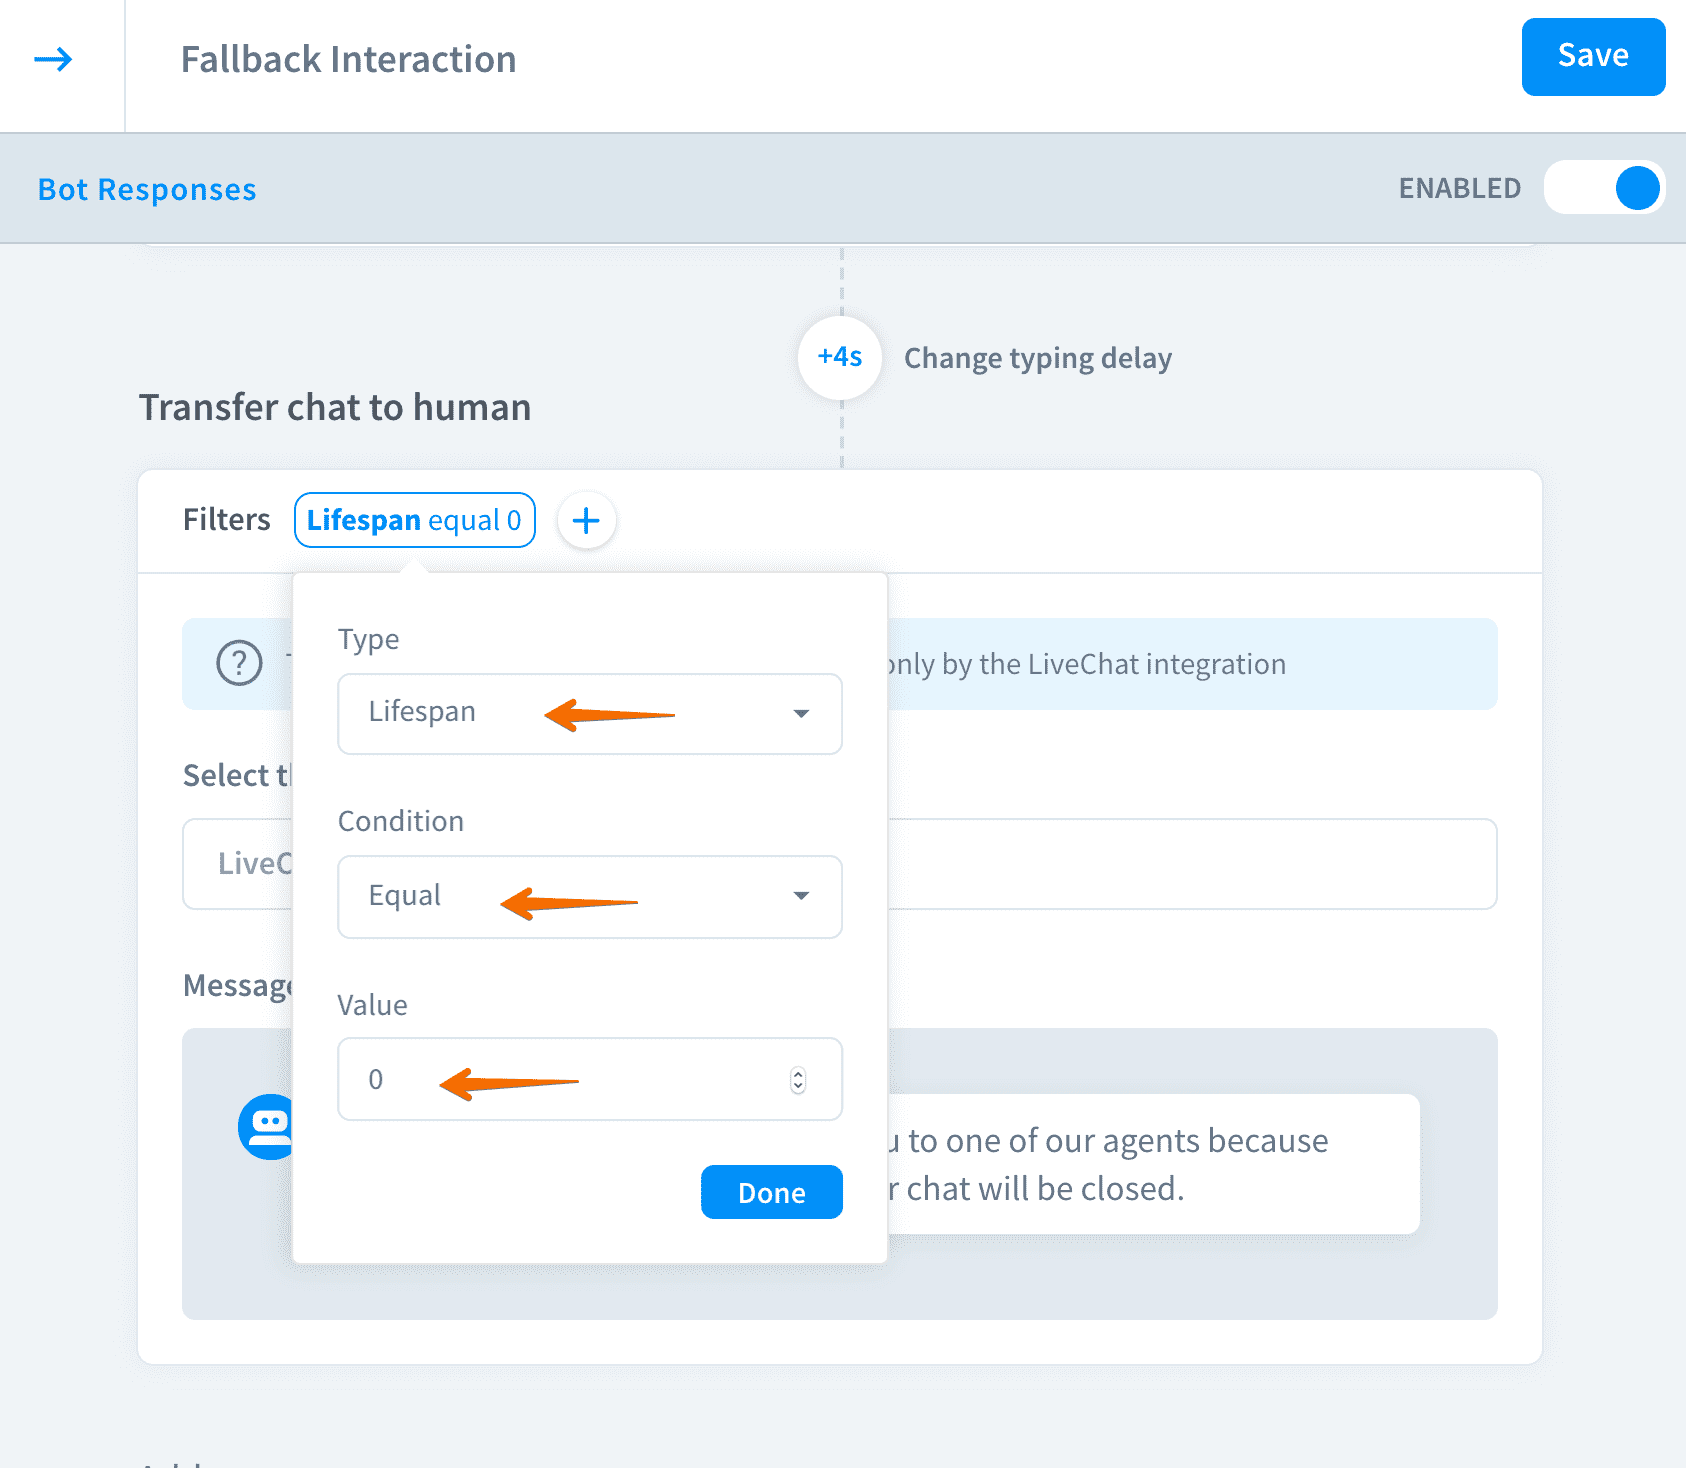Save the Fallback Interaction
The height and width of the screenshot is (1468, 1686).
[1592, 57]
